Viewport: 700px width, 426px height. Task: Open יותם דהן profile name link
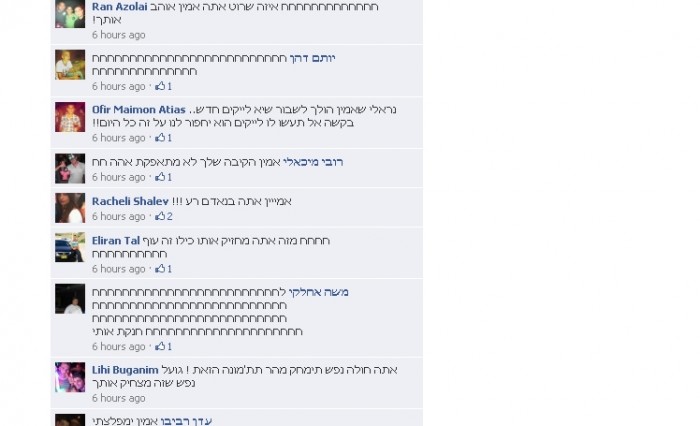tap(312, 58)
